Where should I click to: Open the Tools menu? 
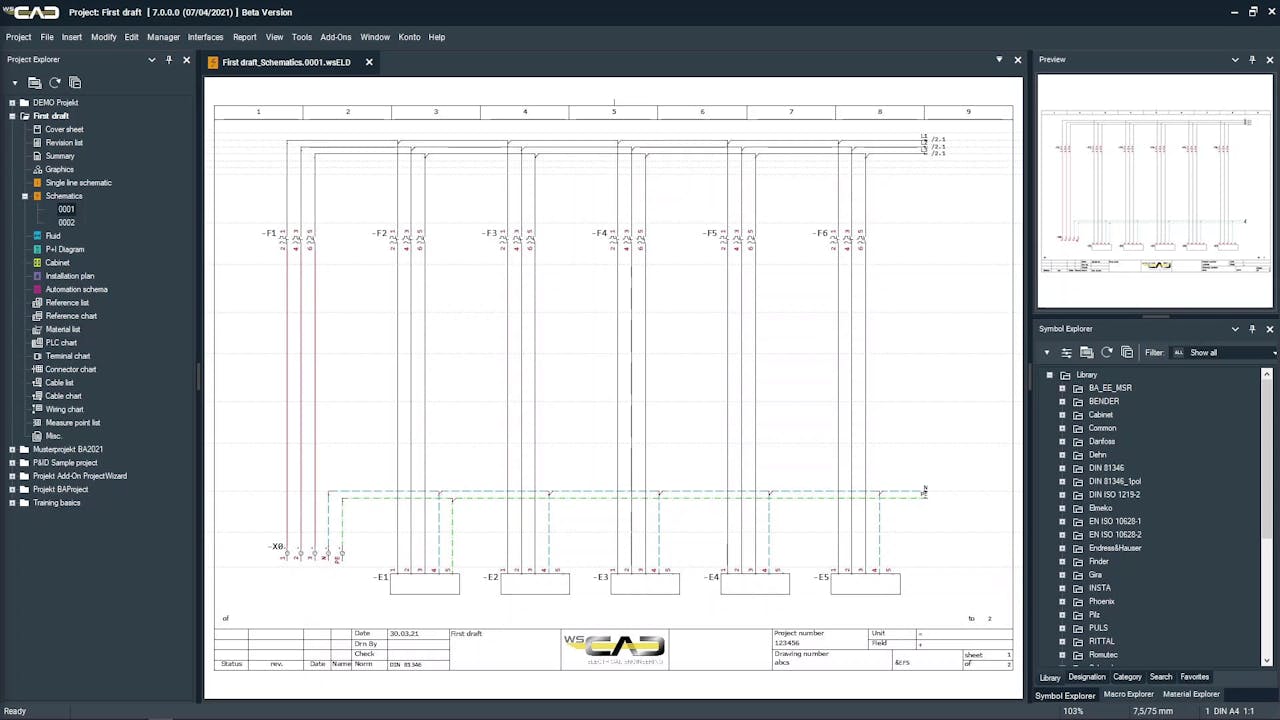click(x=302, y=37)
